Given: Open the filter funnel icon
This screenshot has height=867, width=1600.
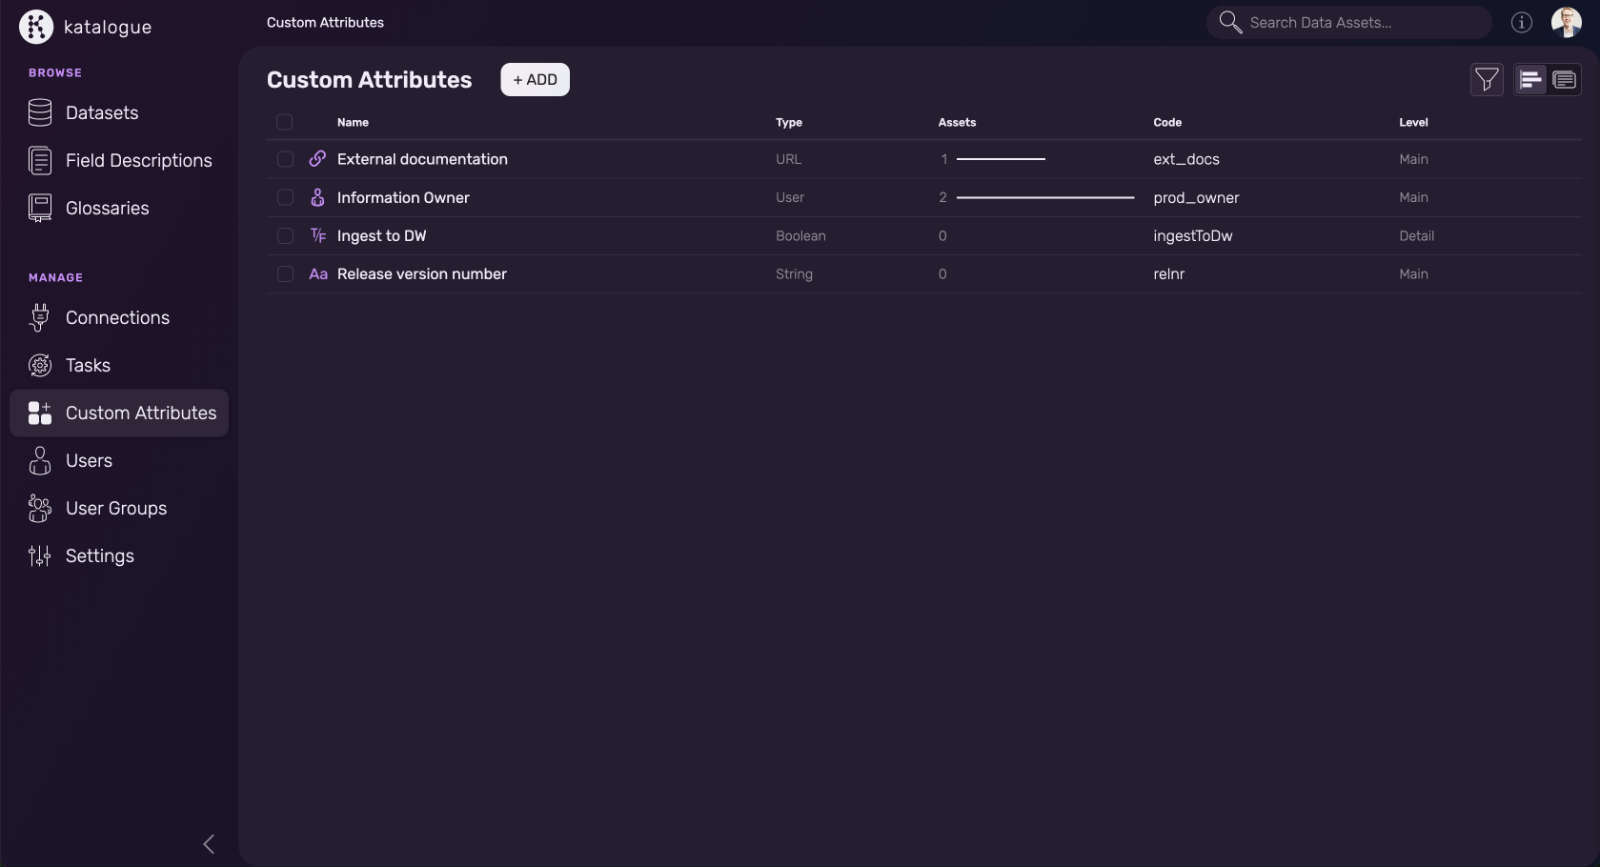Looking at the screenshot, I should pos(1487,80).
